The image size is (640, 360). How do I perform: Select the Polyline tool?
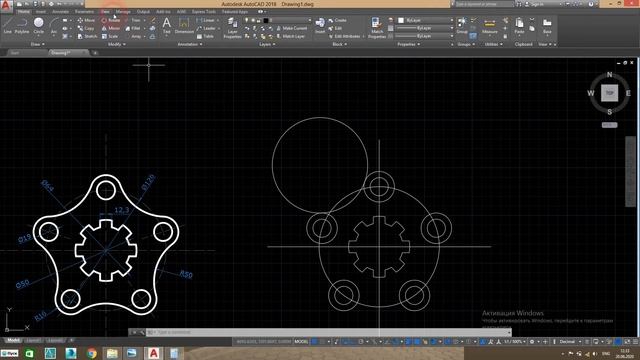[x=22, y=25]
